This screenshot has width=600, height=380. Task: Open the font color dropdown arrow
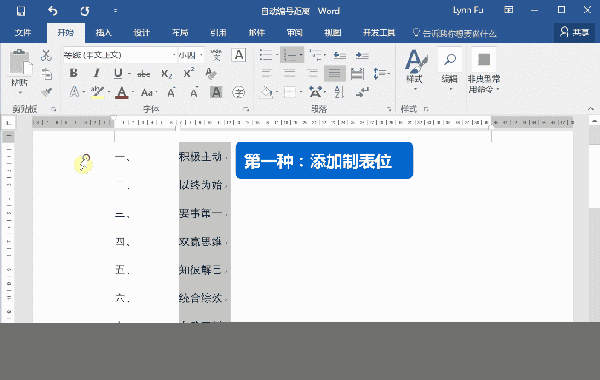point(133,92)
